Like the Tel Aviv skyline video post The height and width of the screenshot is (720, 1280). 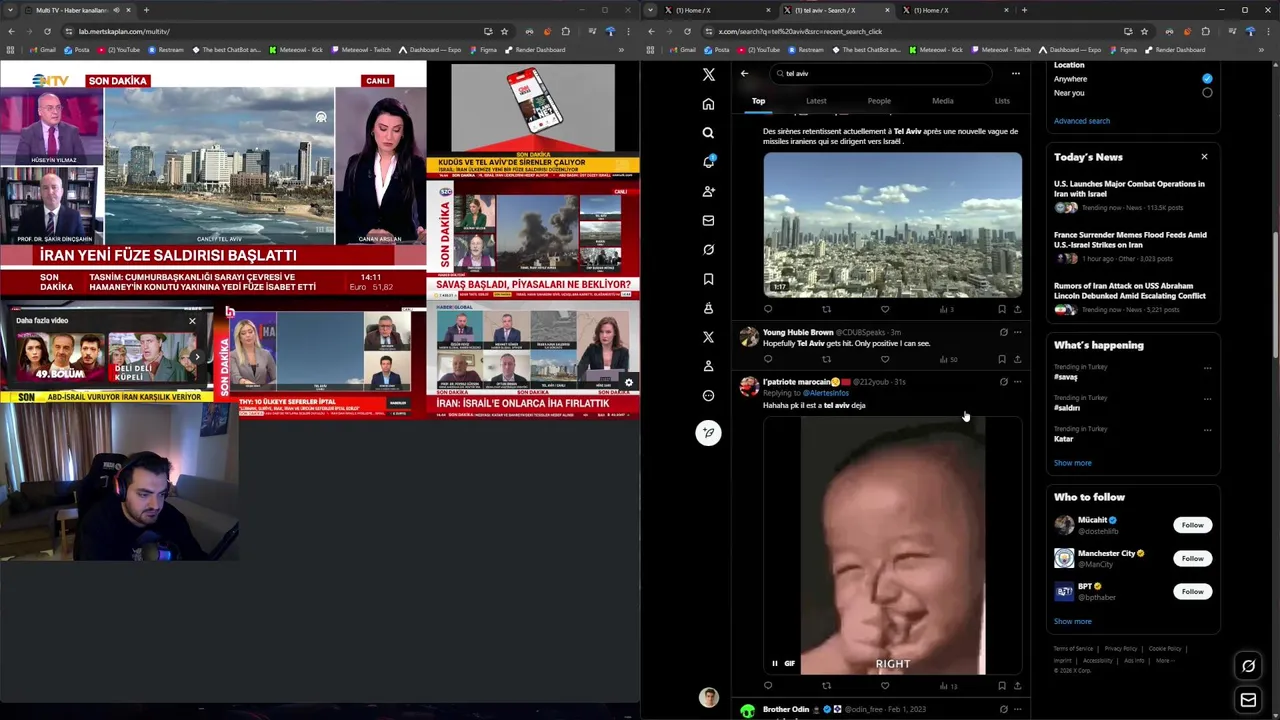[884, 309]
